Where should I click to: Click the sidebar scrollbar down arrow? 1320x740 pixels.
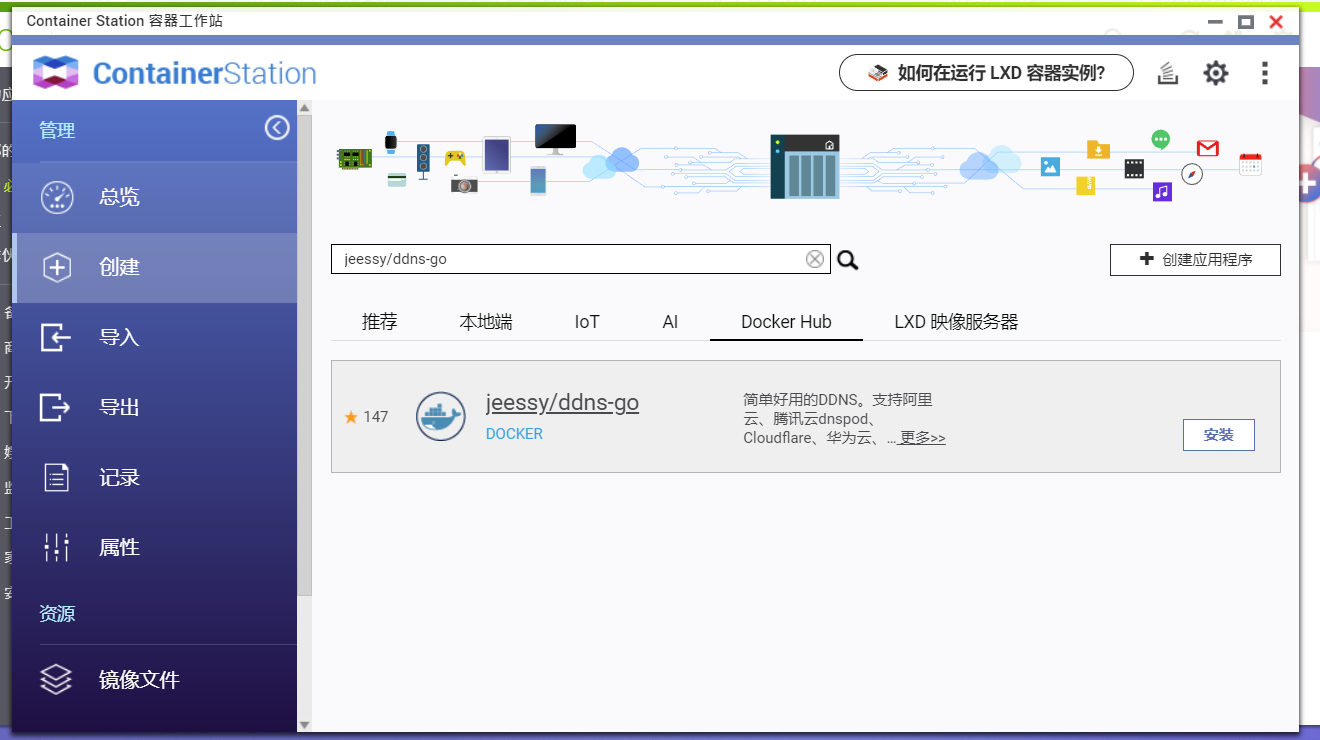pyautogui.click(x=305, y=724)
